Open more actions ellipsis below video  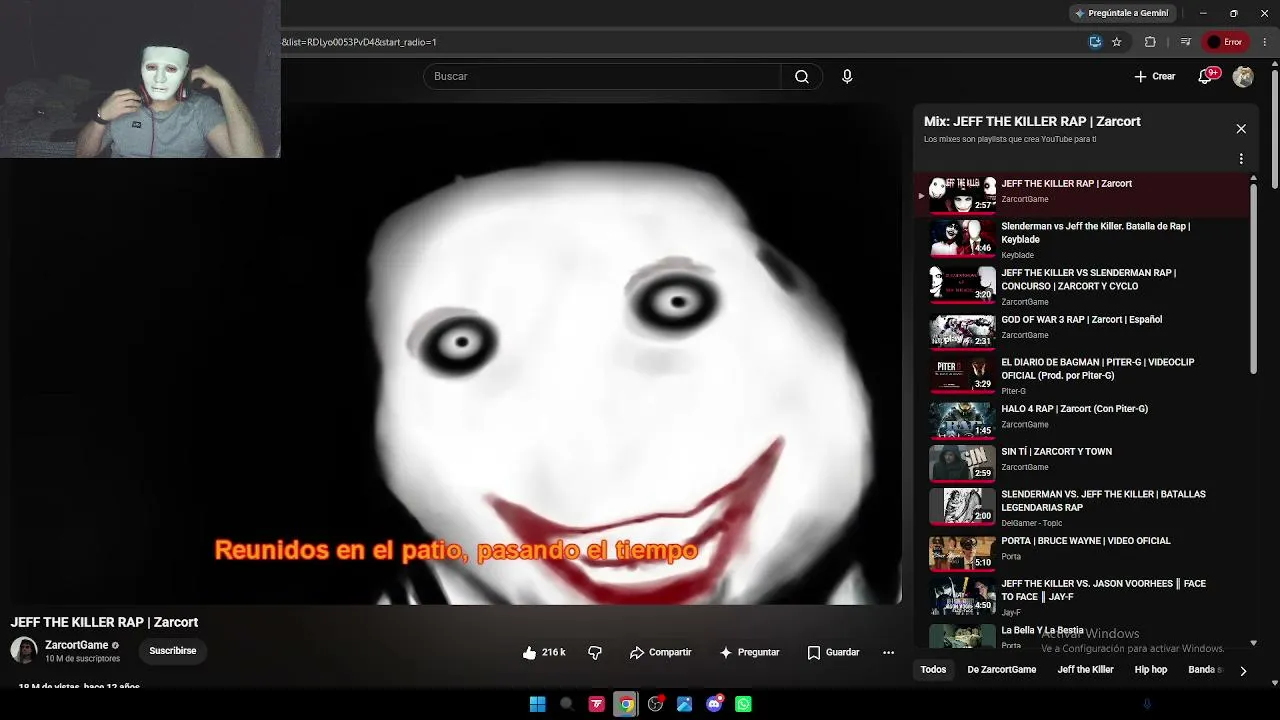click(x=888, y=652)
